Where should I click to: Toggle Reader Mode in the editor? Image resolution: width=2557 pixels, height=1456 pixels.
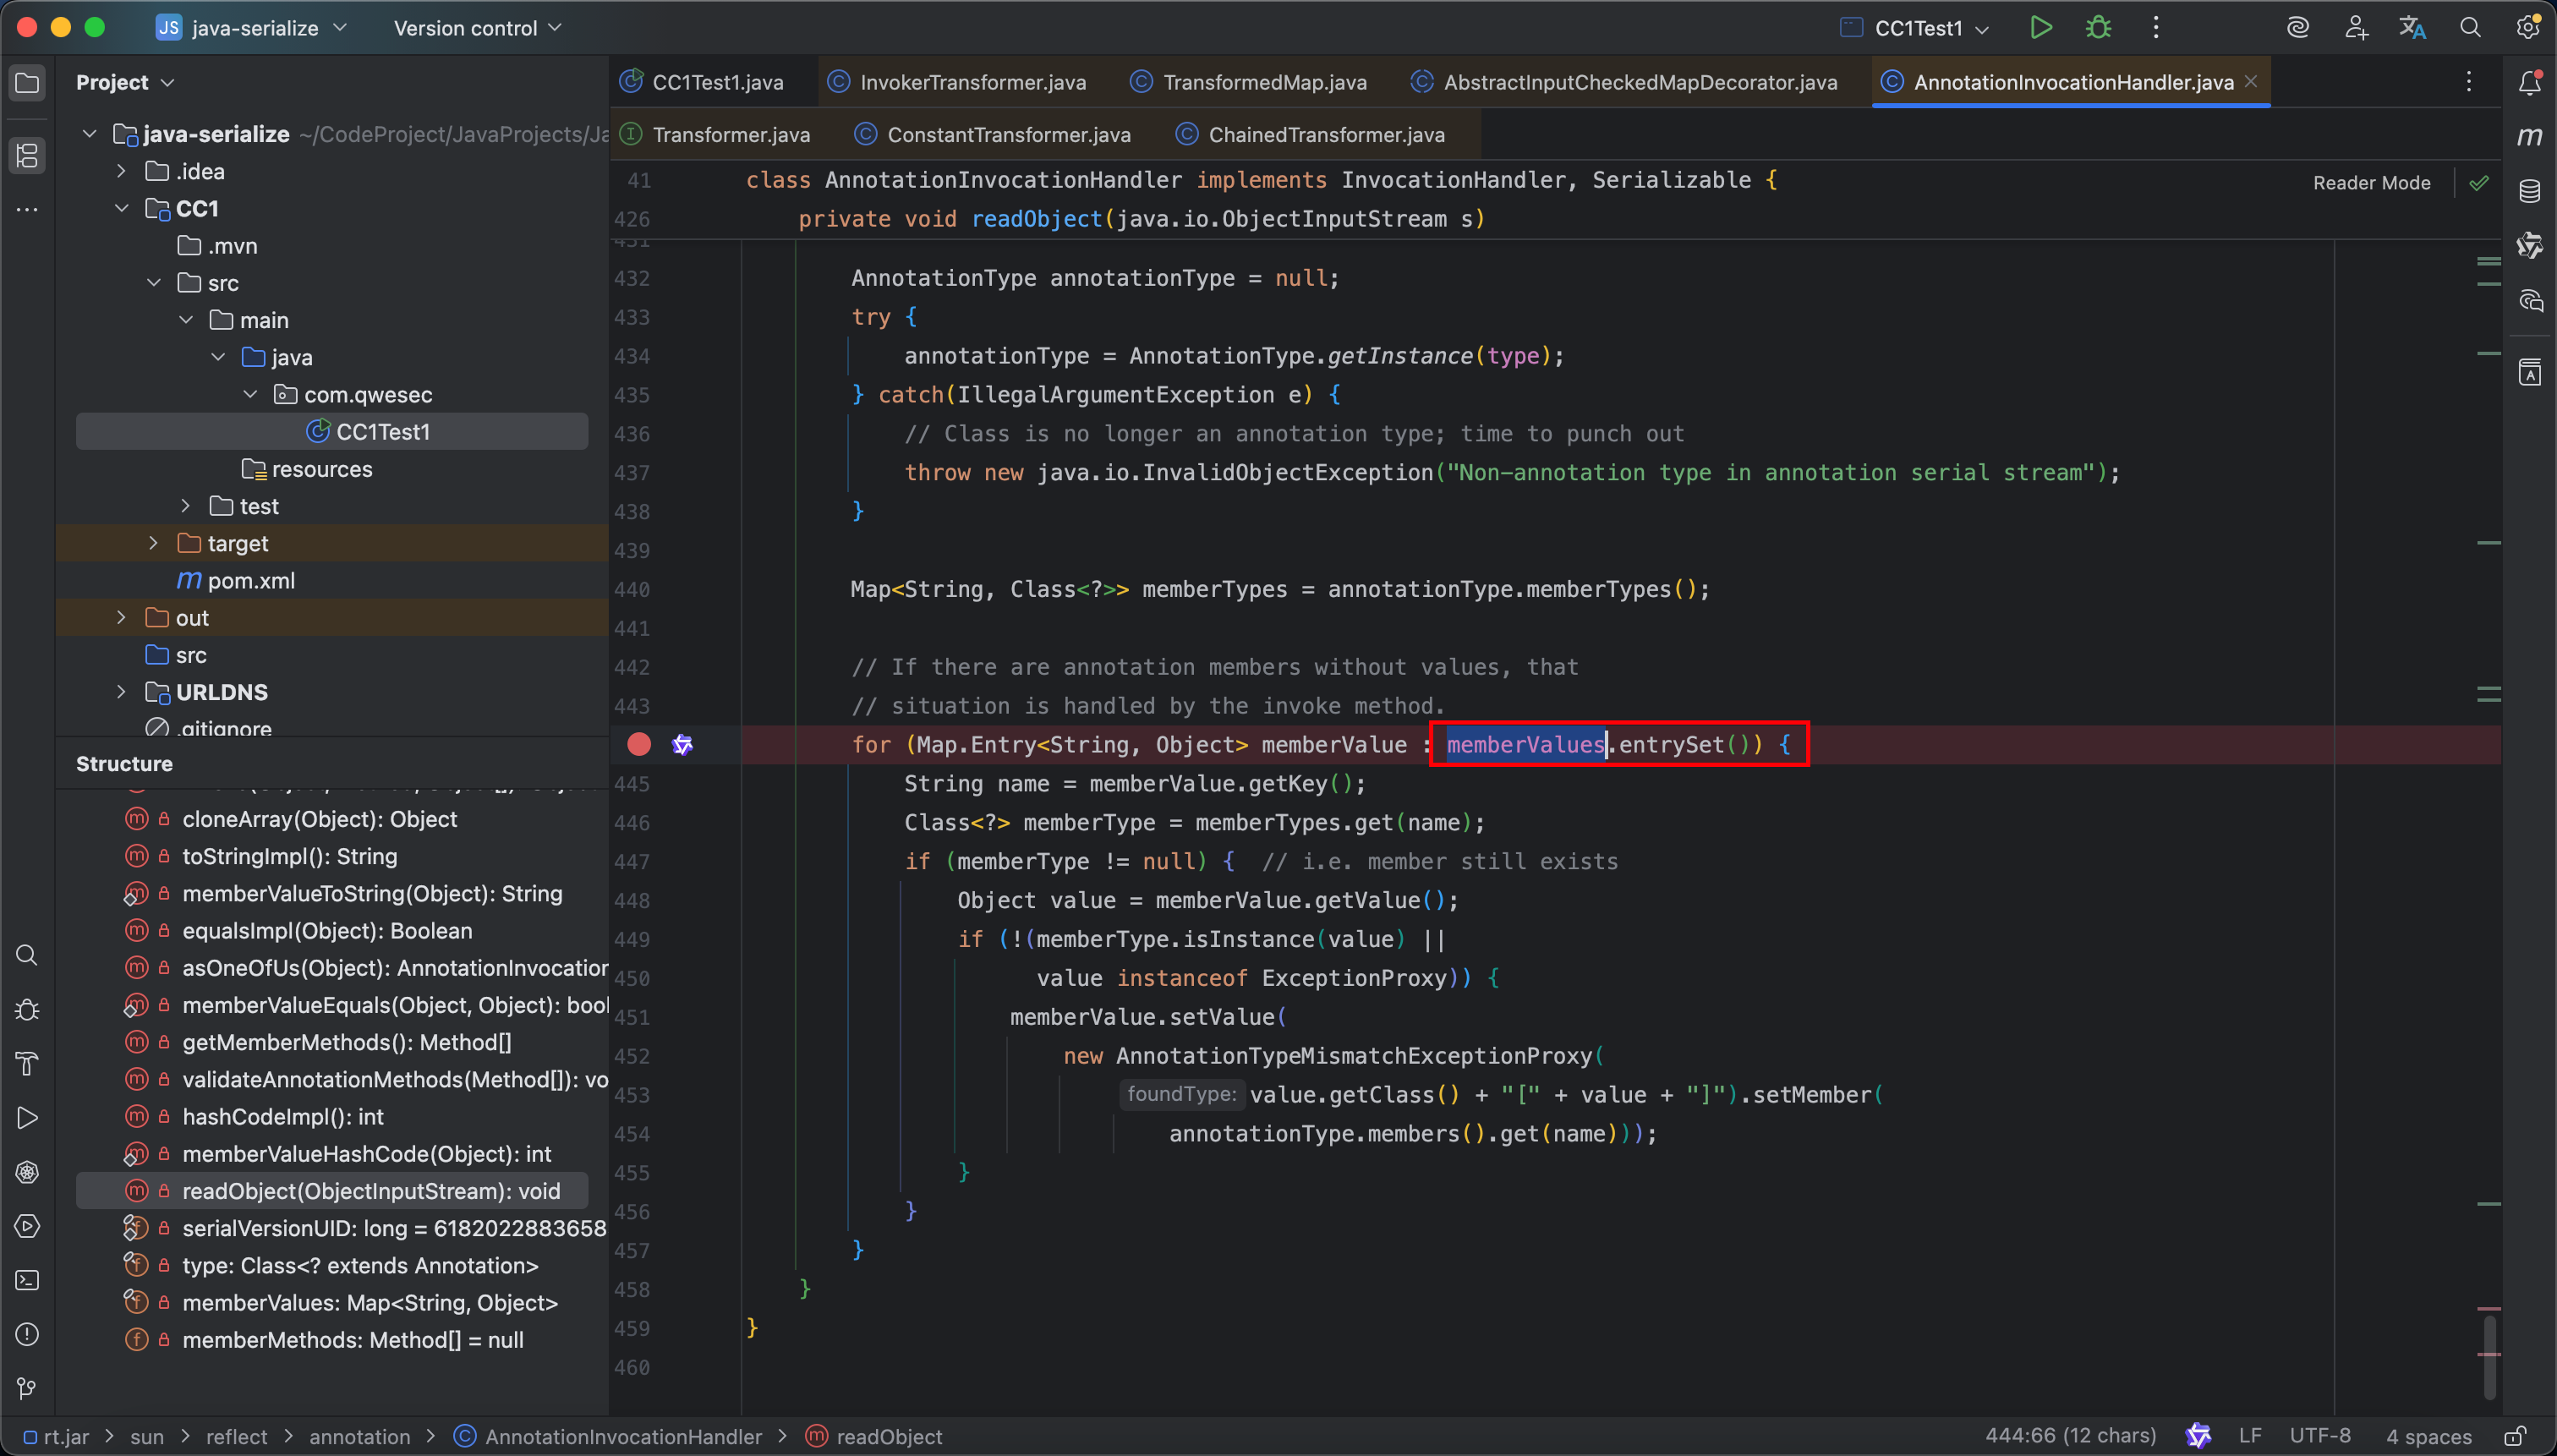pyautogui.click(x=2371, y=183)
